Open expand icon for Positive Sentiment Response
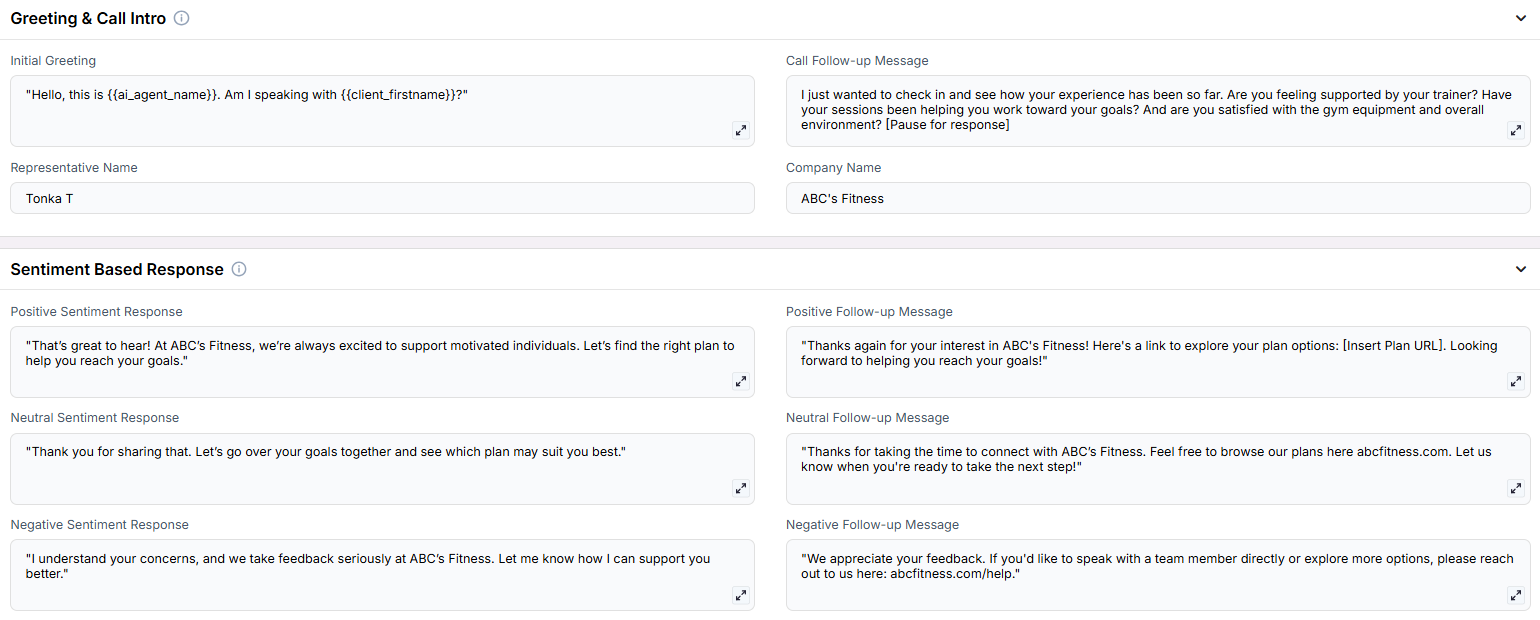 pos(741,381)
